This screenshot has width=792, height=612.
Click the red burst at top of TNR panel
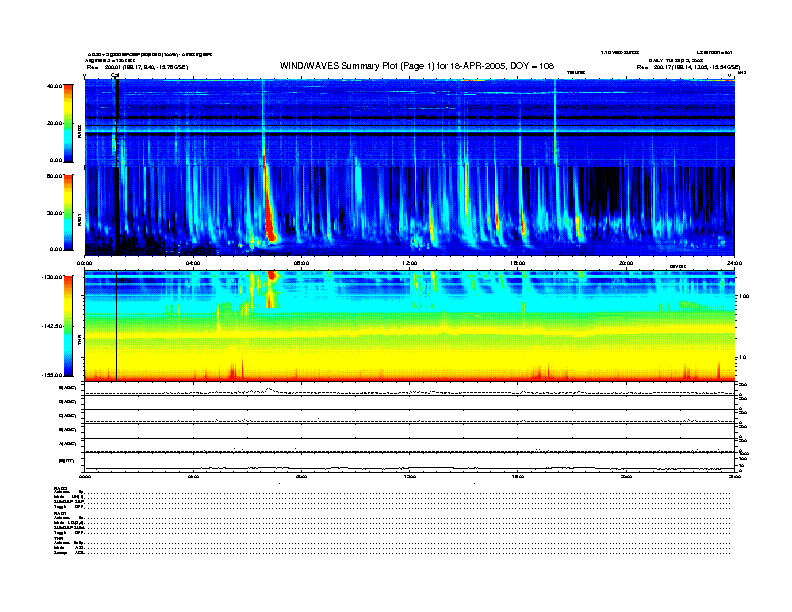(x=272, y=276)
